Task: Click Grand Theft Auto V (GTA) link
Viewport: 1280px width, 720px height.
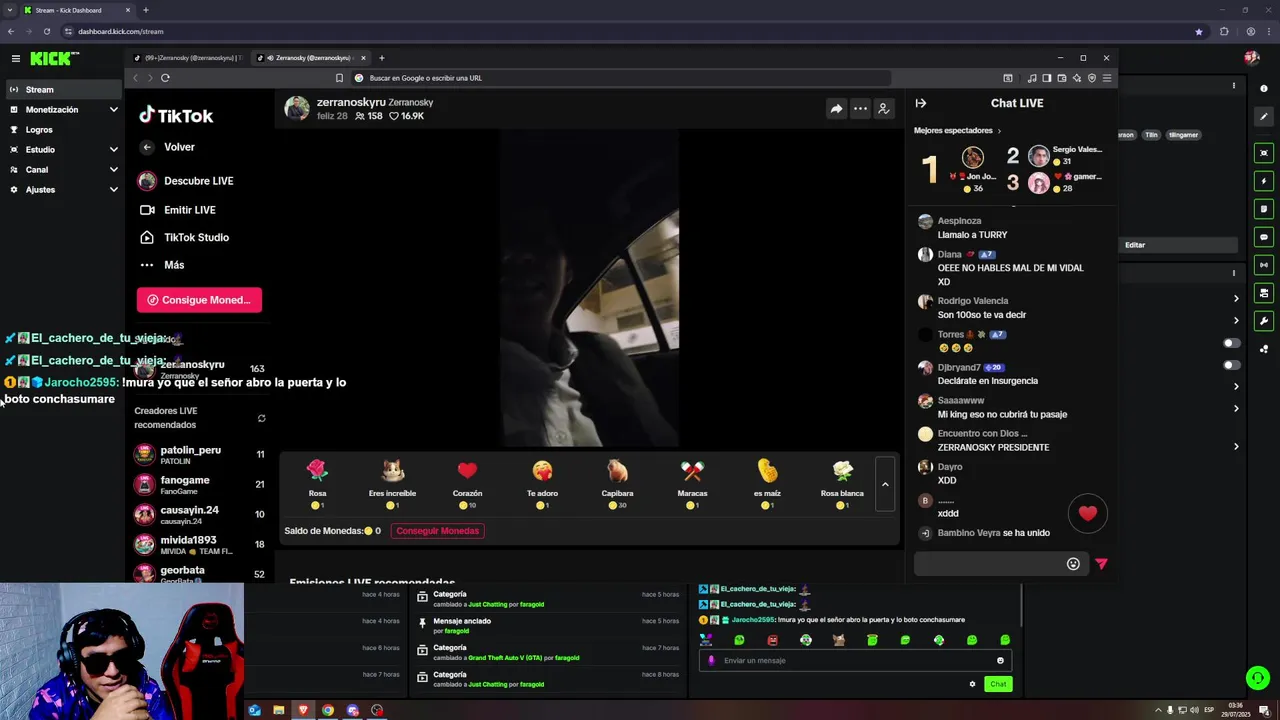Action: pos(503,658)
